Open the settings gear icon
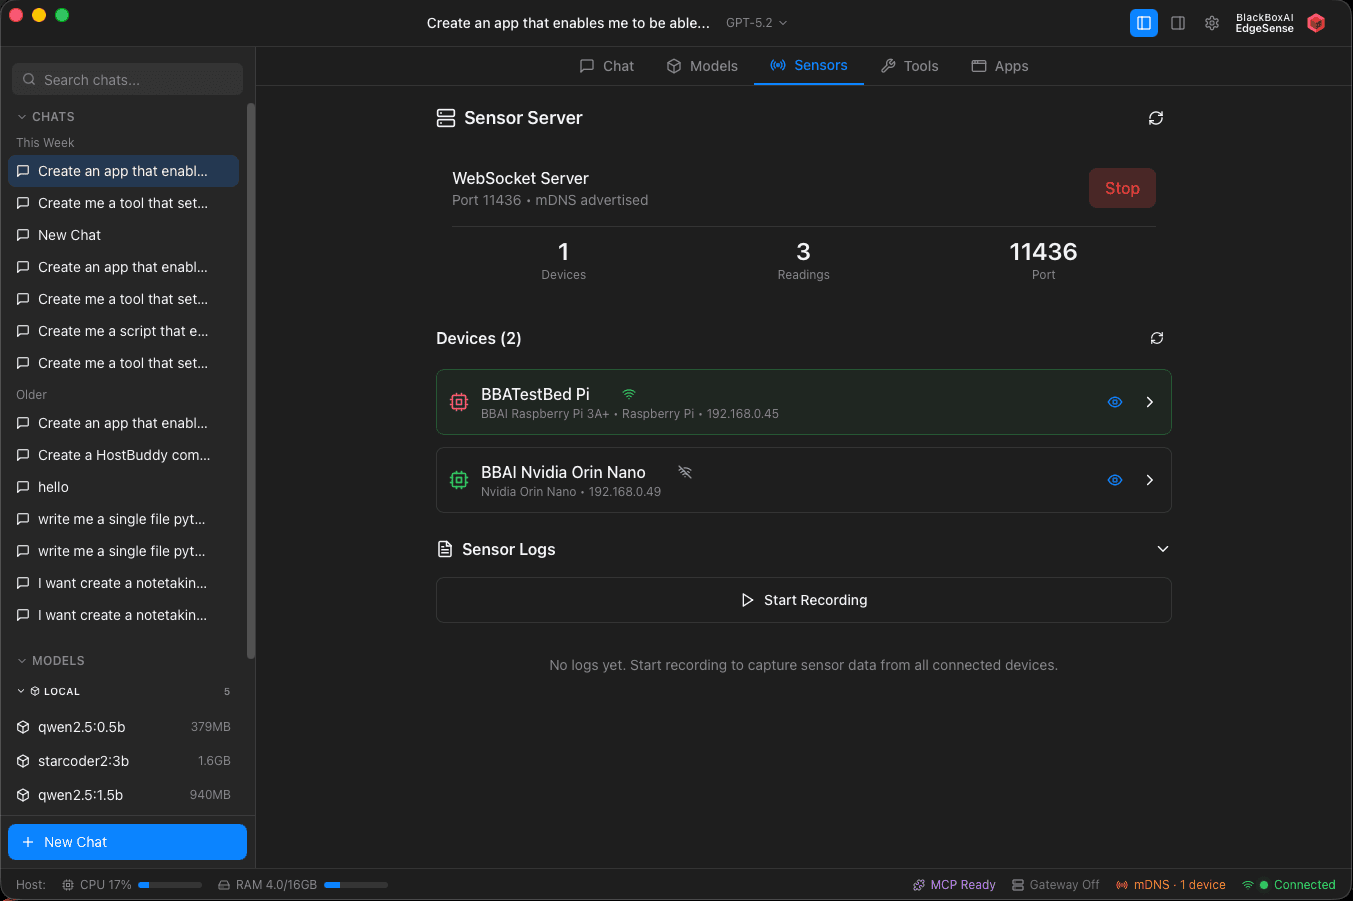Viewport: 1353px width, 901px height. coord(1211,23)
